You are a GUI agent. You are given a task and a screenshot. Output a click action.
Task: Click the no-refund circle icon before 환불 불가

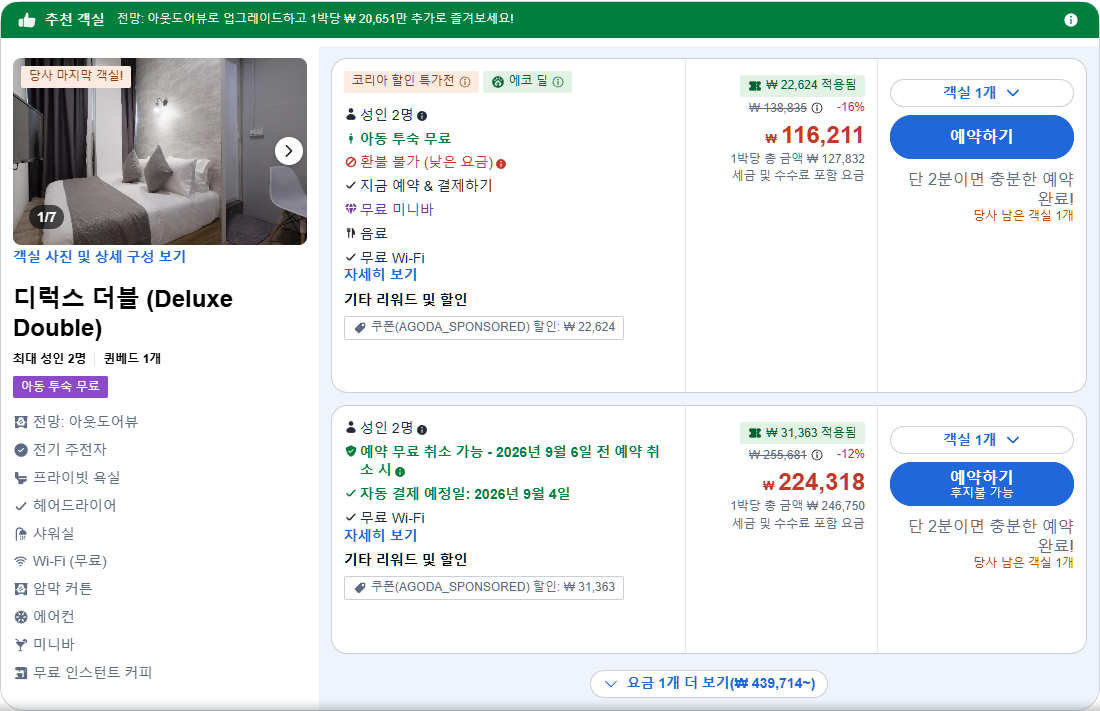(x=351, y=162)
